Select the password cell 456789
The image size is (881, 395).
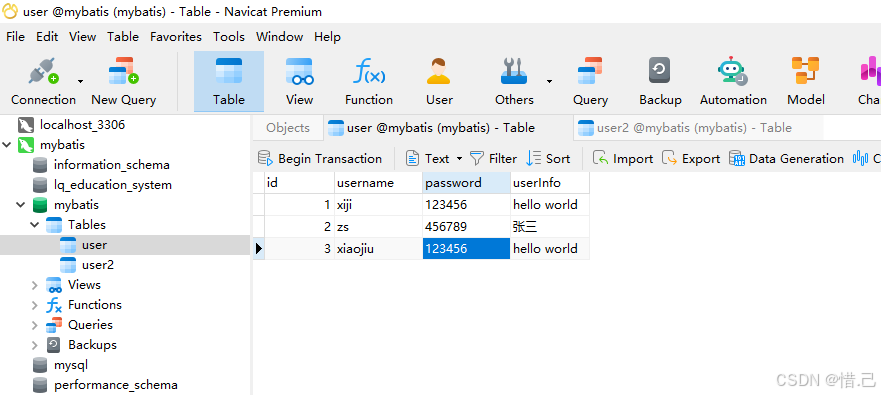tap(466, 227)
